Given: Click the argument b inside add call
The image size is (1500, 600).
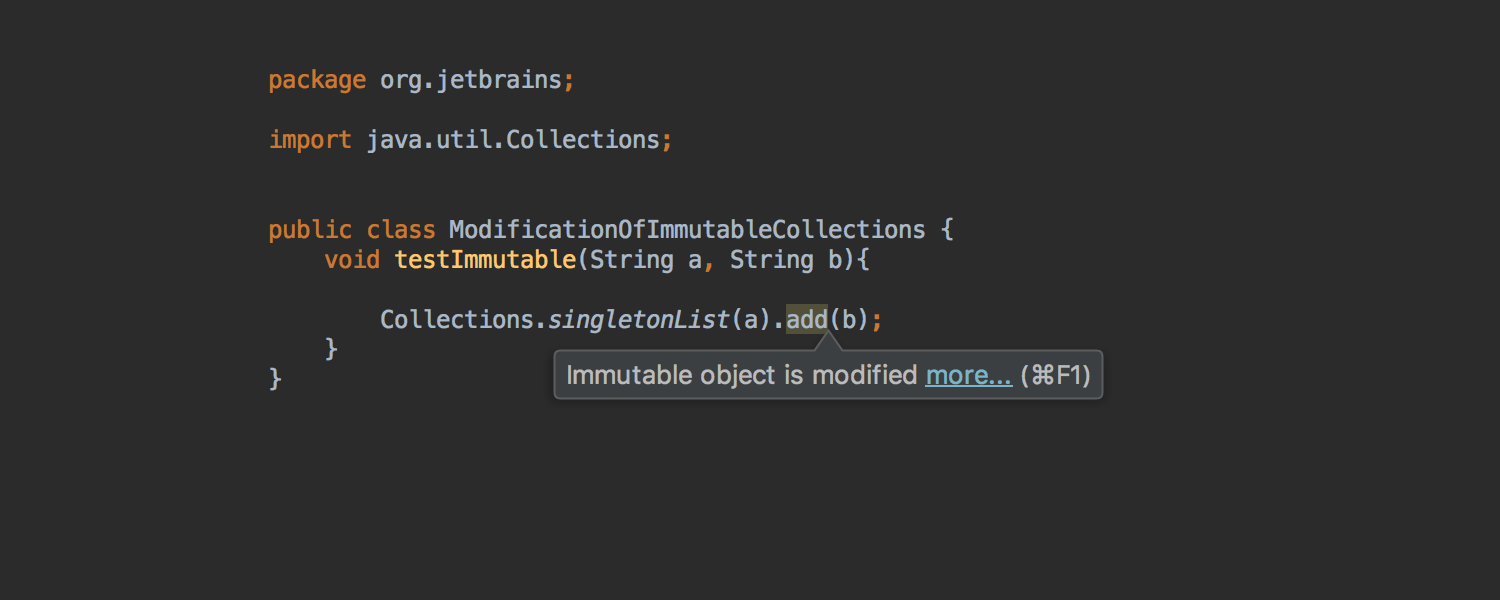Looking at the screenshot, I should coord(849,320).
